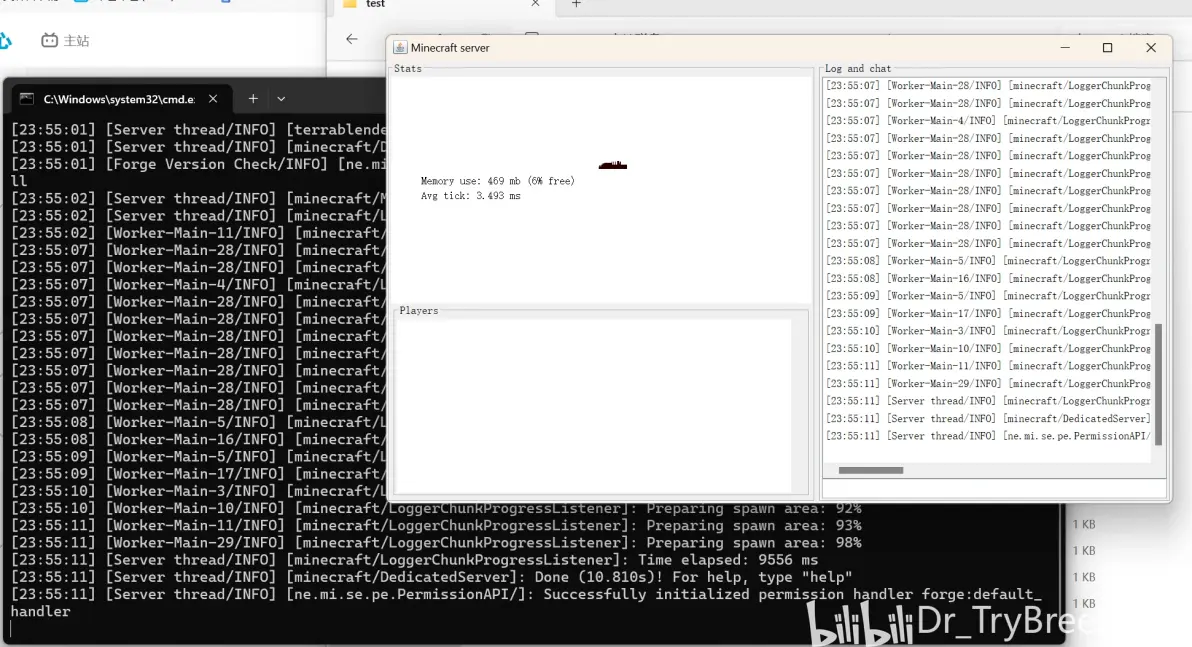Click the horizontal scrollbar thumb in Log and chat

[870, 470]
